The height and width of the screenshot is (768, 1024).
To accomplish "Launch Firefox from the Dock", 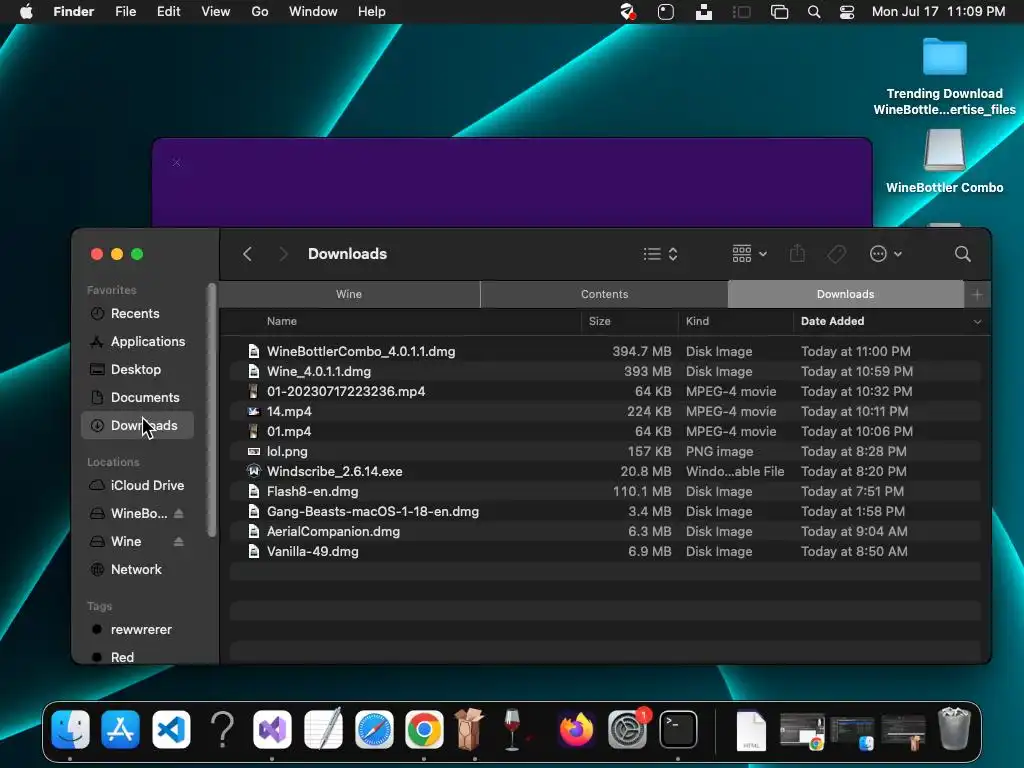I will point(576,729).
